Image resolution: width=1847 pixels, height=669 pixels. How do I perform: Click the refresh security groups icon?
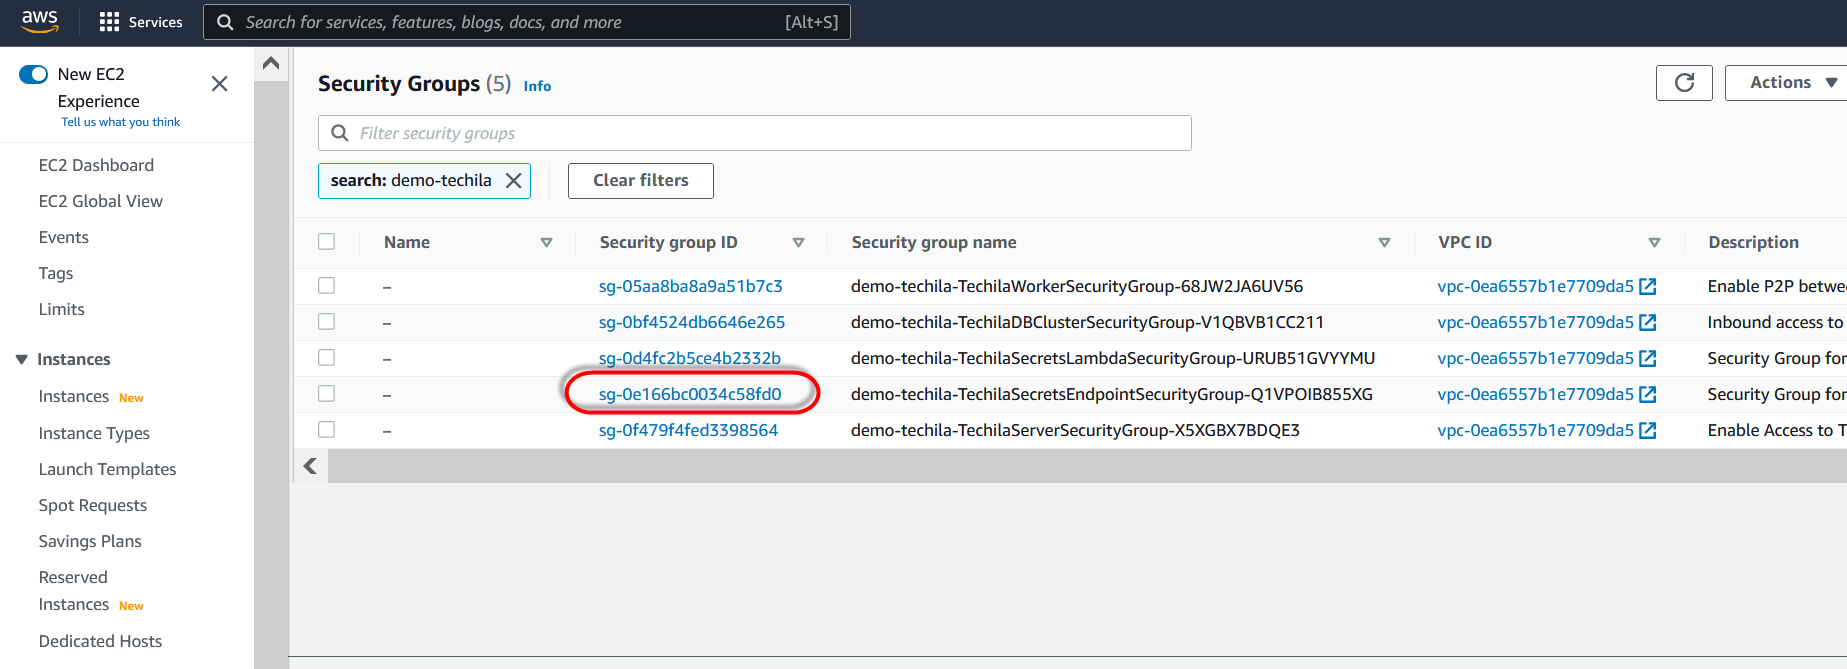[x=1684, y=83]
